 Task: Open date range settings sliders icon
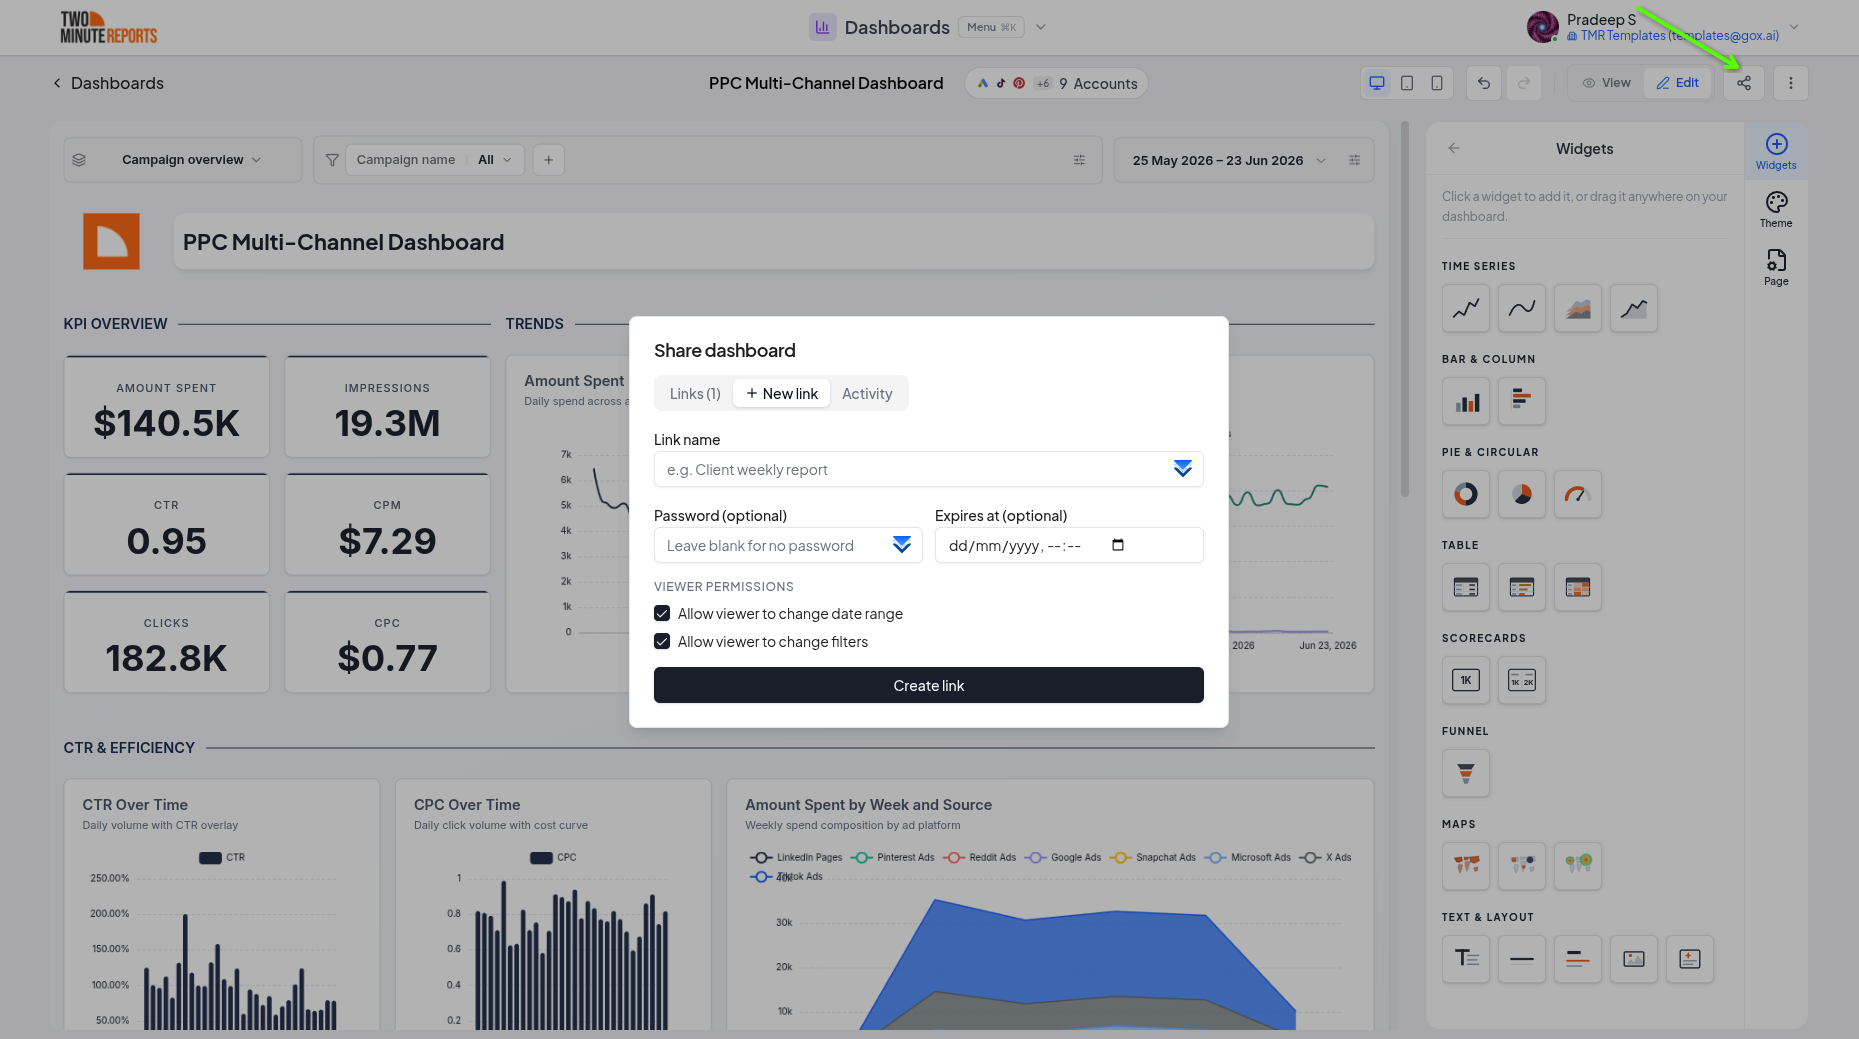[1354, 160]
